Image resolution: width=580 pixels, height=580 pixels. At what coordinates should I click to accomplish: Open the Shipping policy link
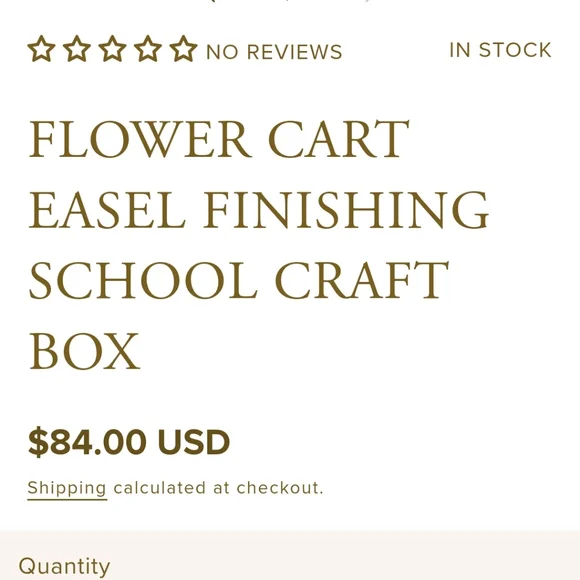tap(67, 488)
